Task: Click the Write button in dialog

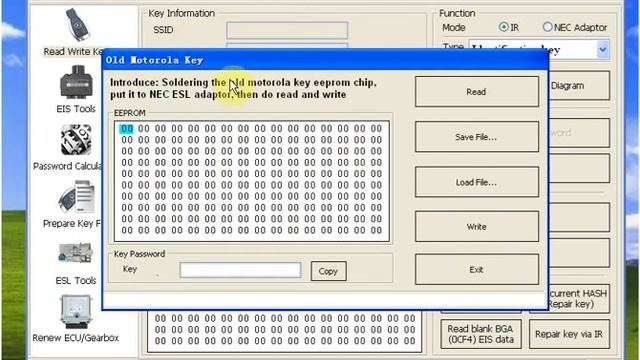Action: pos(477,227)
